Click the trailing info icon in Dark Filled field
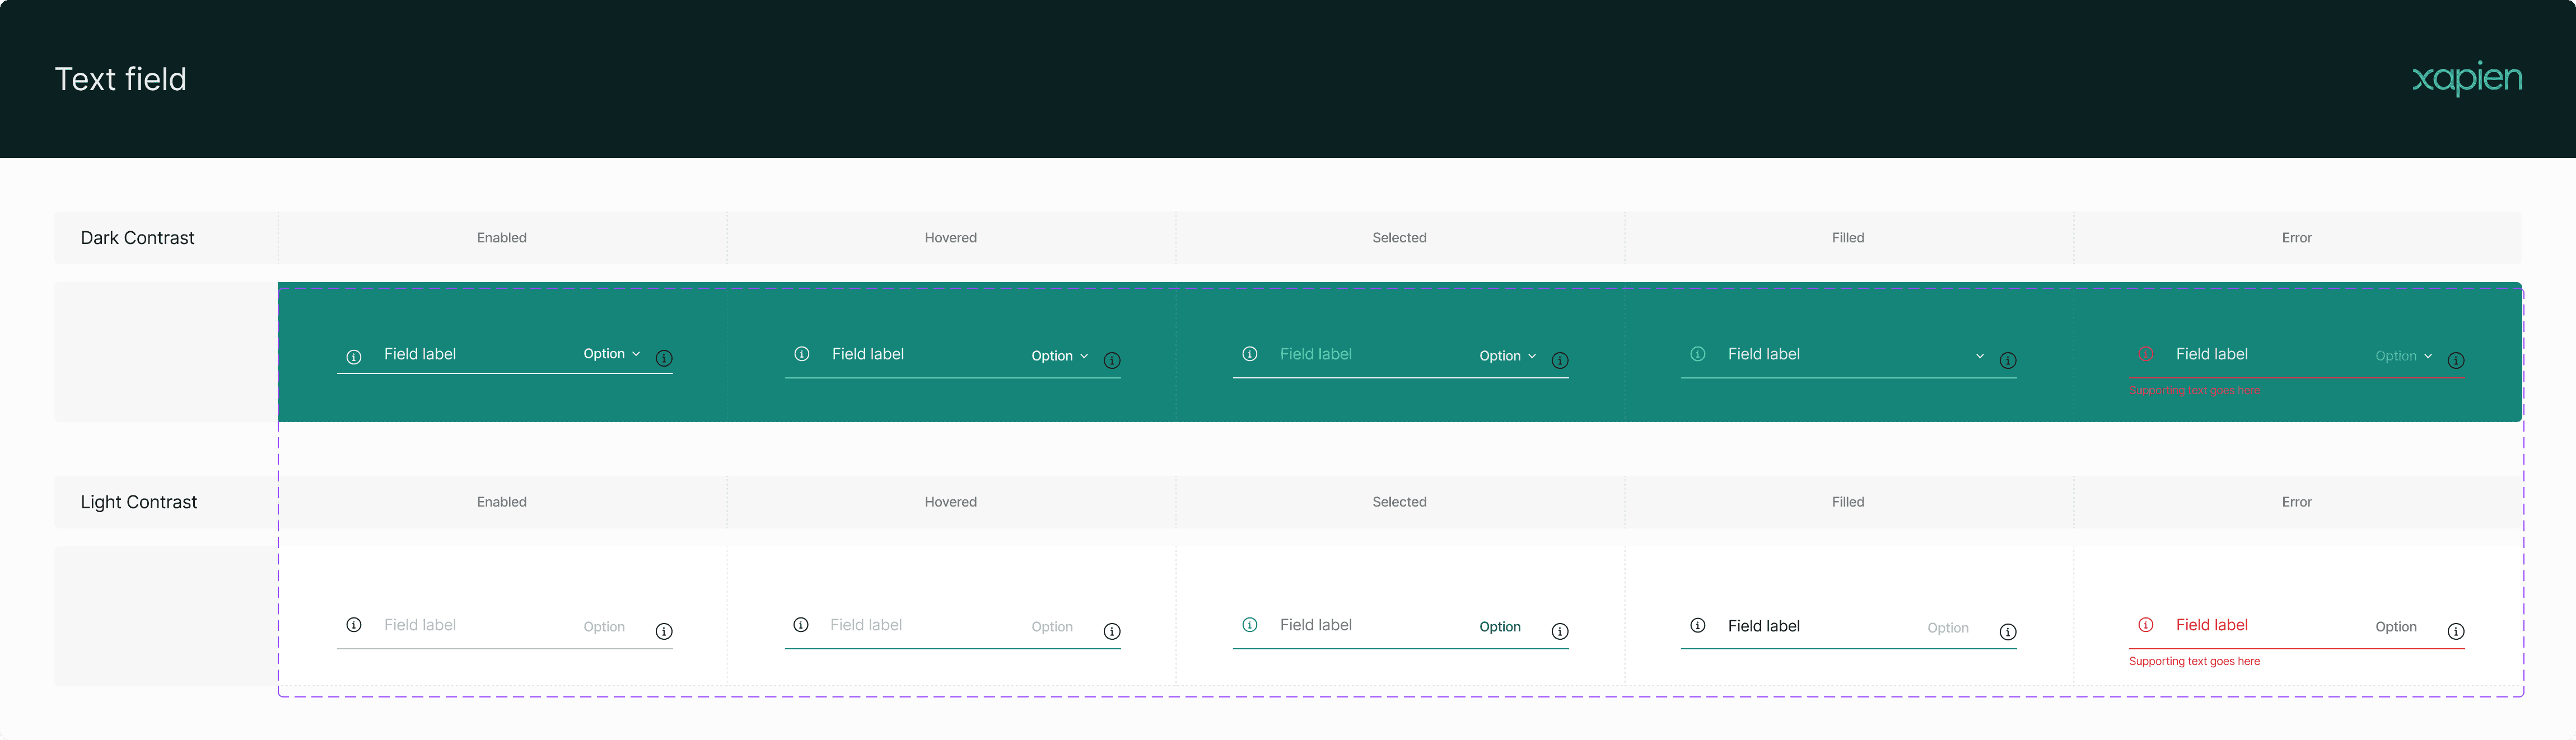The image size is (2576, 740). click(2007, 361)
